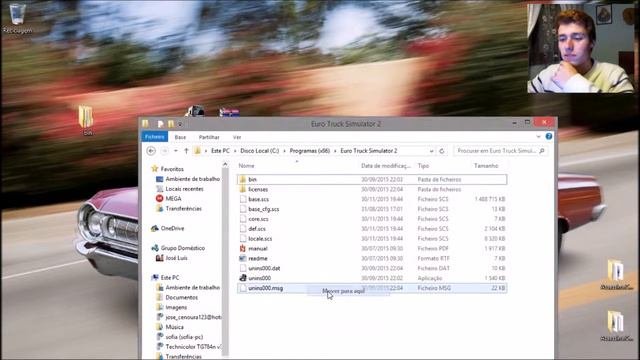Viewport: 640px width, 360px height.
Task: Open the address bar history dropdown
Action: pos(431,151)
